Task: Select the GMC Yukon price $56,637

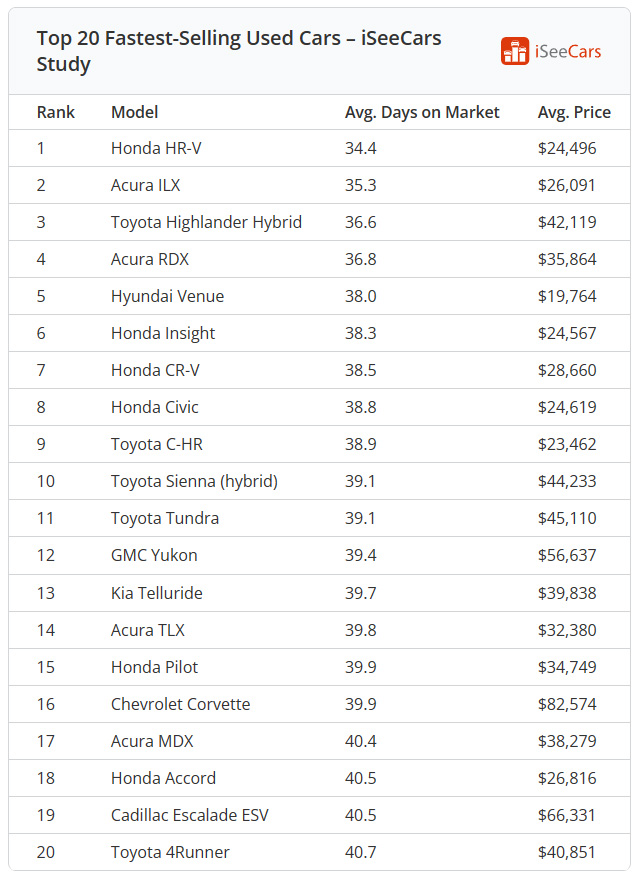Action: click(x=567, y=555)
